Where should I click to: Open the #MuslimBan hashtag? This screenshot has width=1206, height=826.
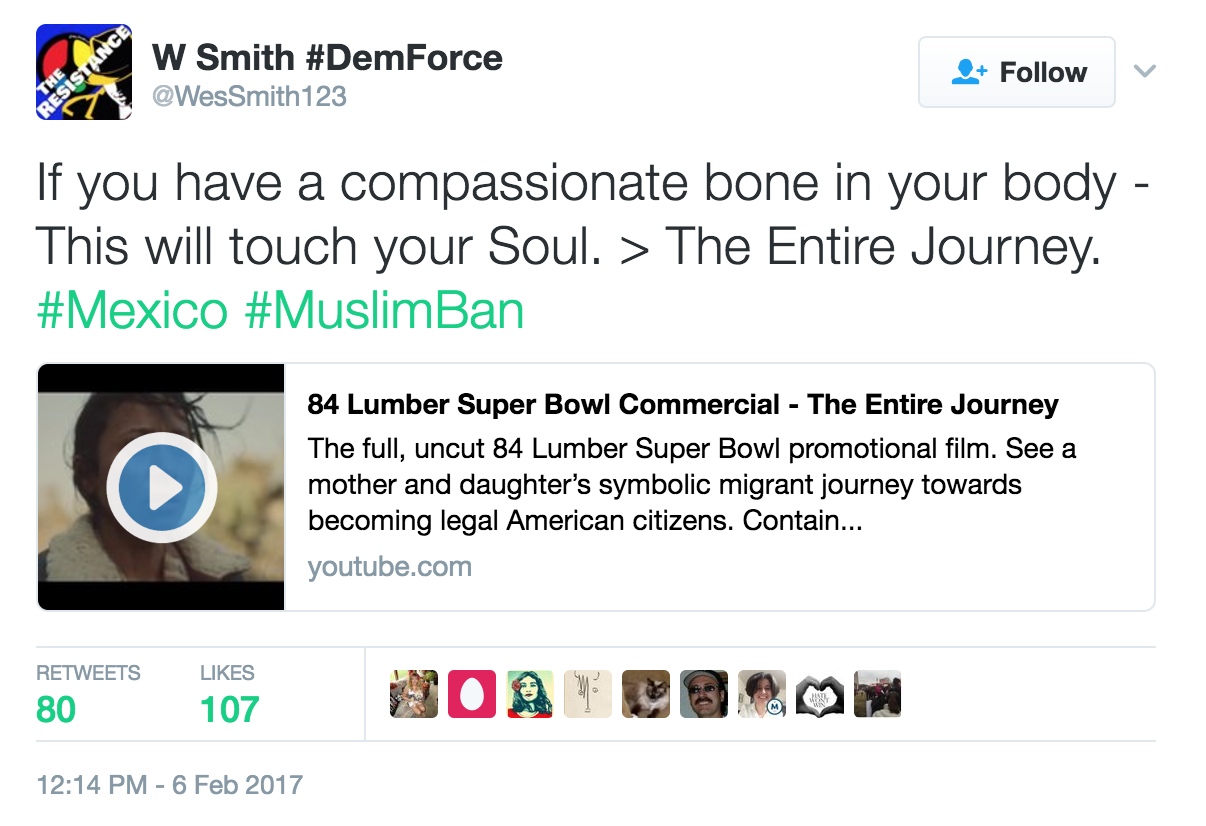(x=384, y=311)
